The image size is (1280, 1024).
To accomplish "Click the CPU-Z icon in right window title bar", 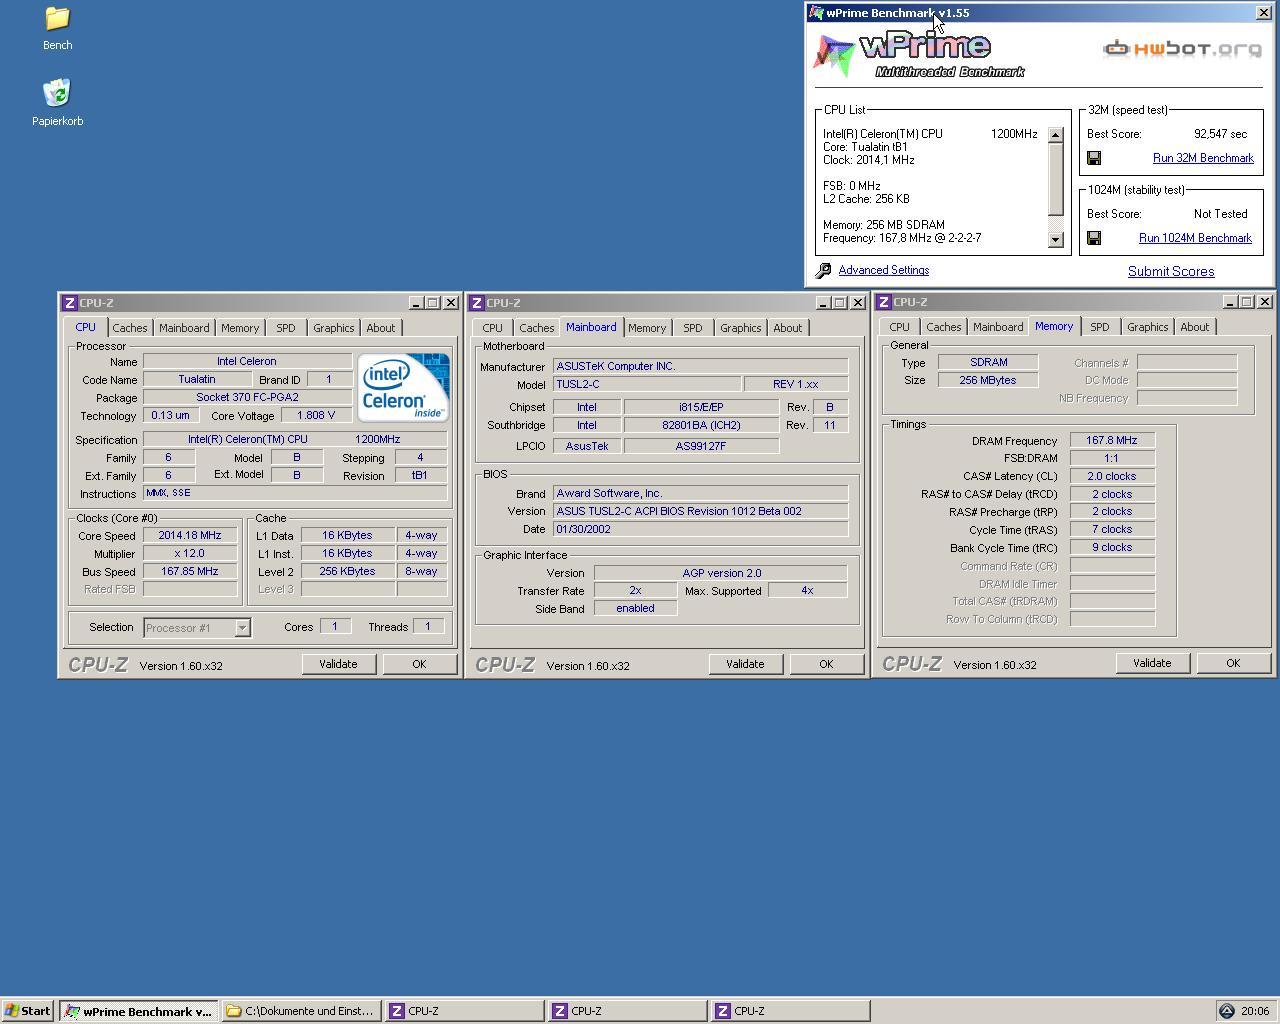I will point(883,302).
